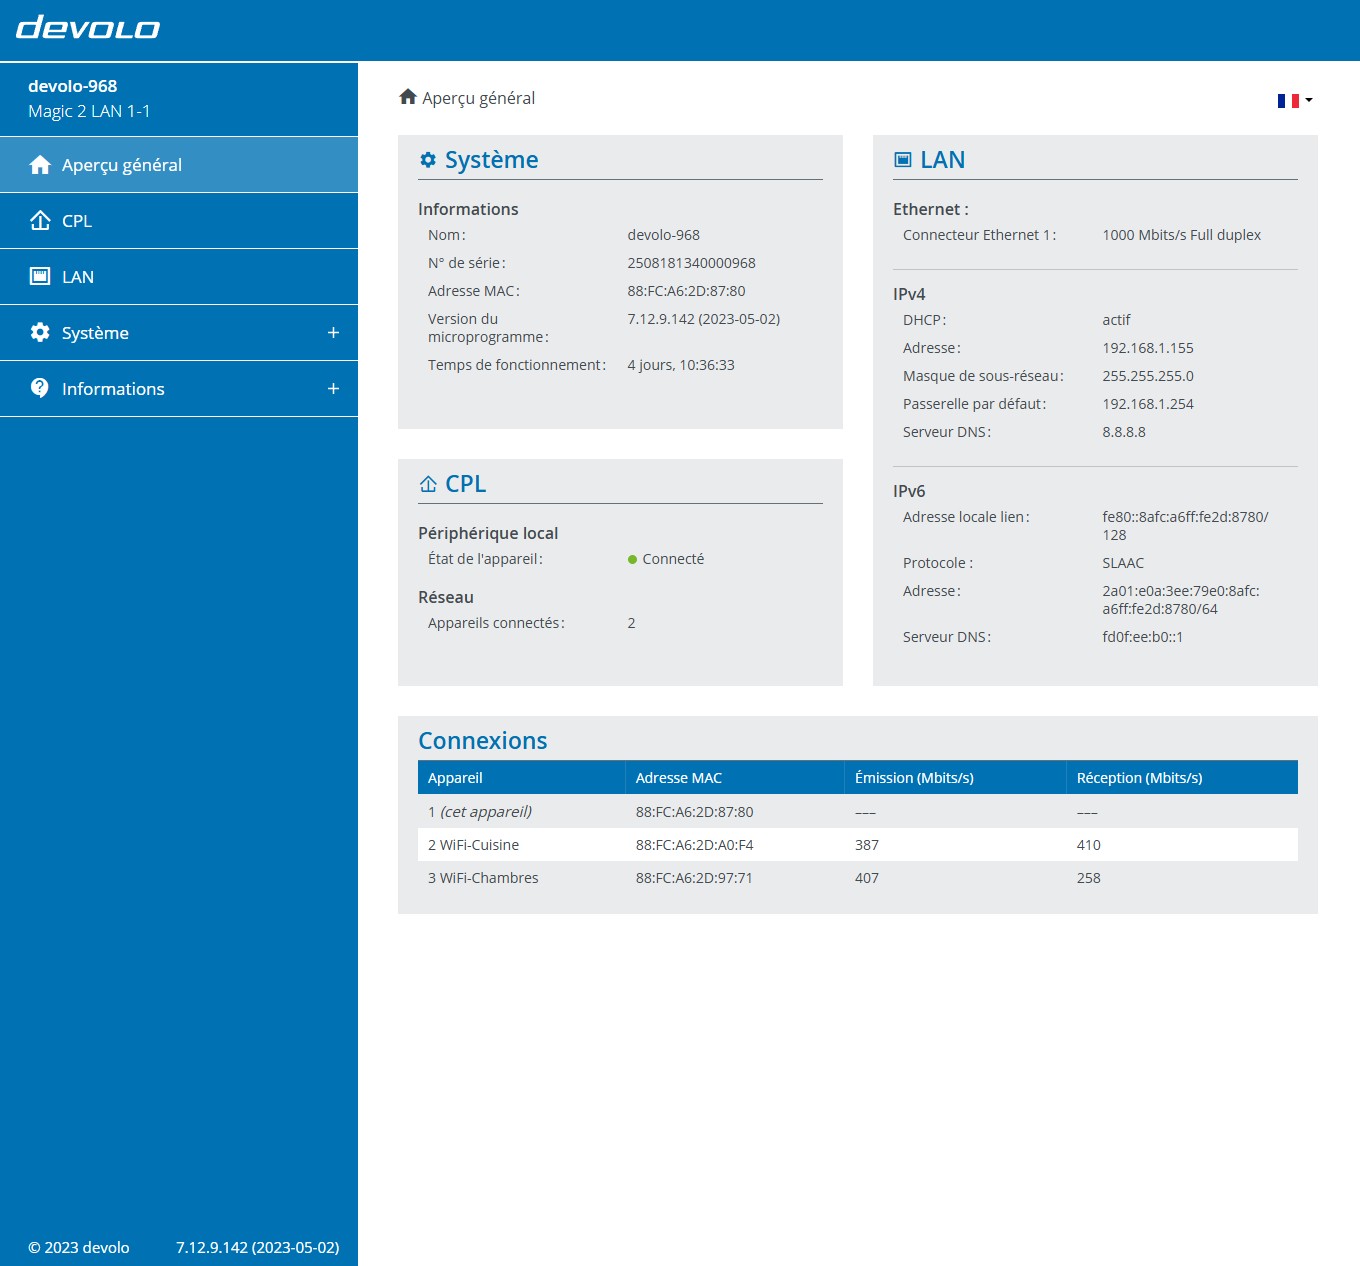1360x1266 pixels.
Task: Click the home icon in the breadcrumb
Action: tap(408, 97)
